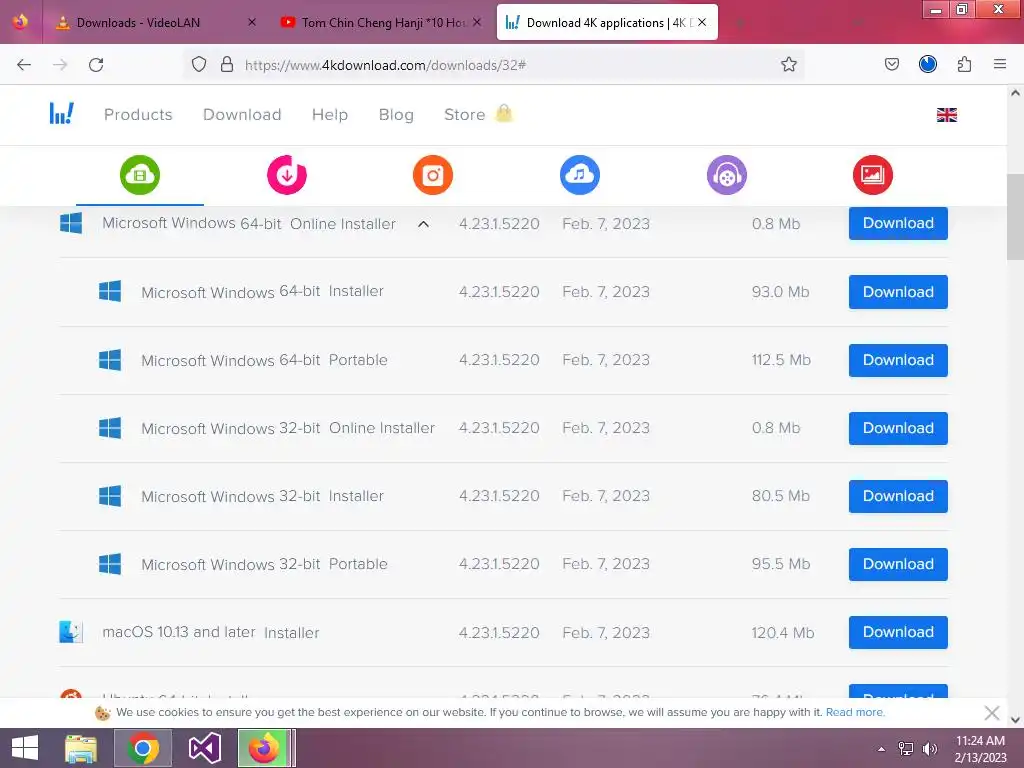1024x768 pixels.
Task: Open the Firefox hamburger application menu
Action: click(x=1000, y=64)
